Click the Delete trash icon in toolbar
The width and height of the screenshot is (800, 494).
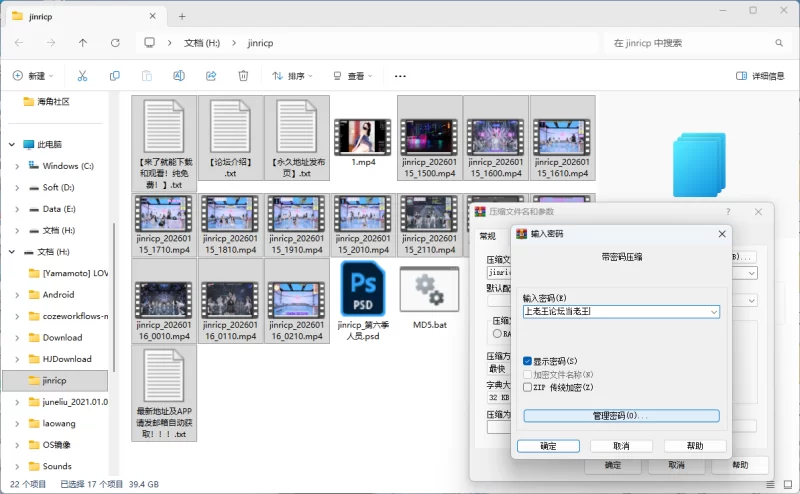[x=243, y=76]
